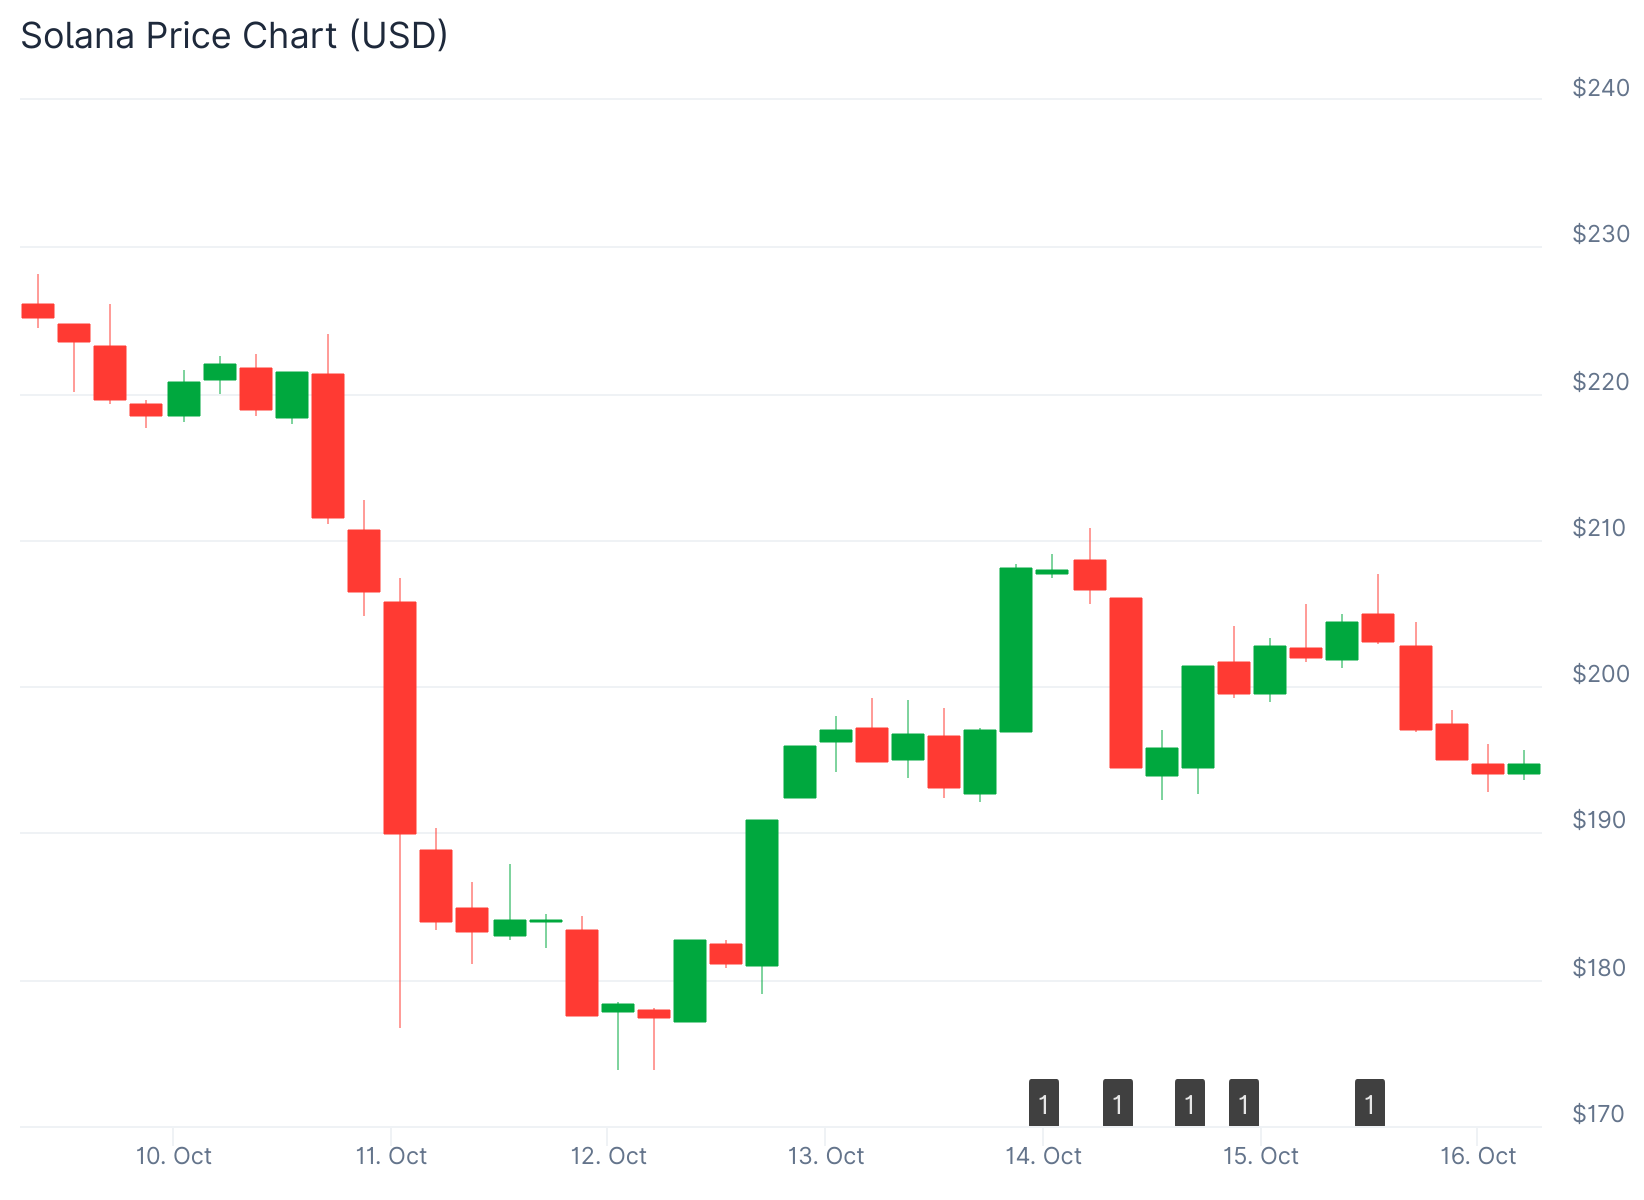Click the event marker above 14. Oct label
The image size is (1644, 1200).
tap(1043, 1103)
